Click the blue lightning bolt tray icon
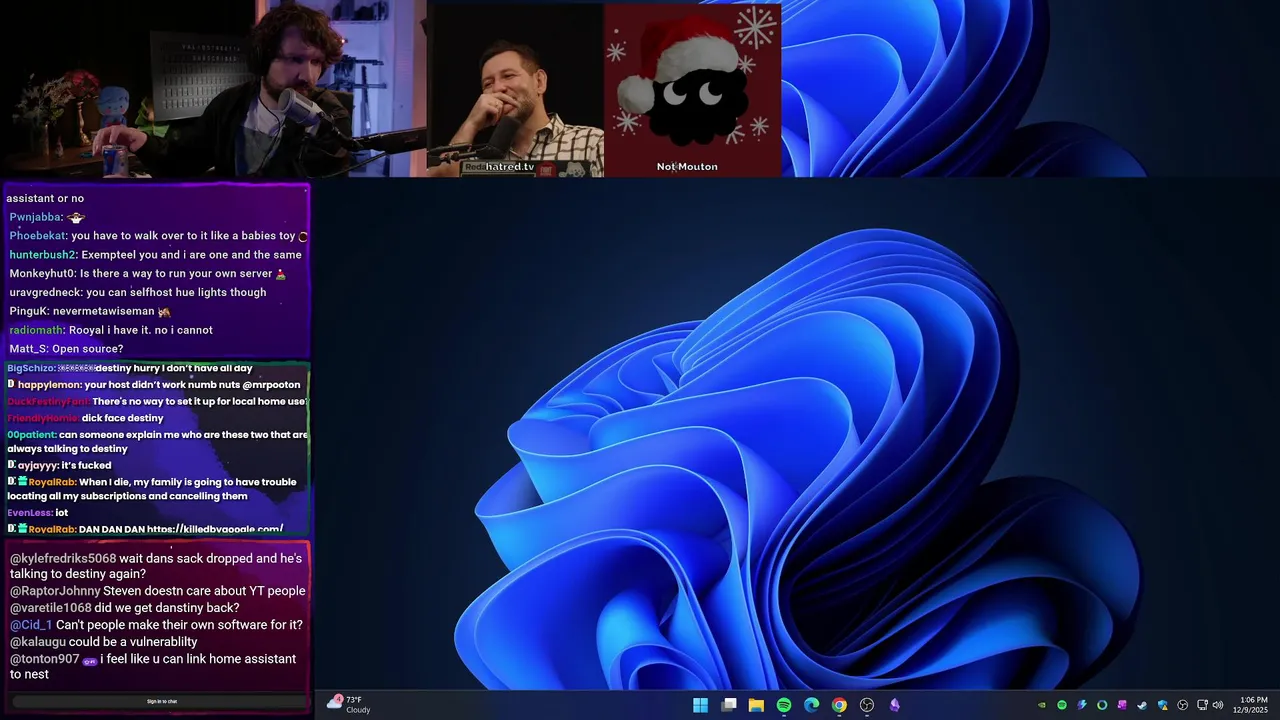 click(x=1082, y=705)
